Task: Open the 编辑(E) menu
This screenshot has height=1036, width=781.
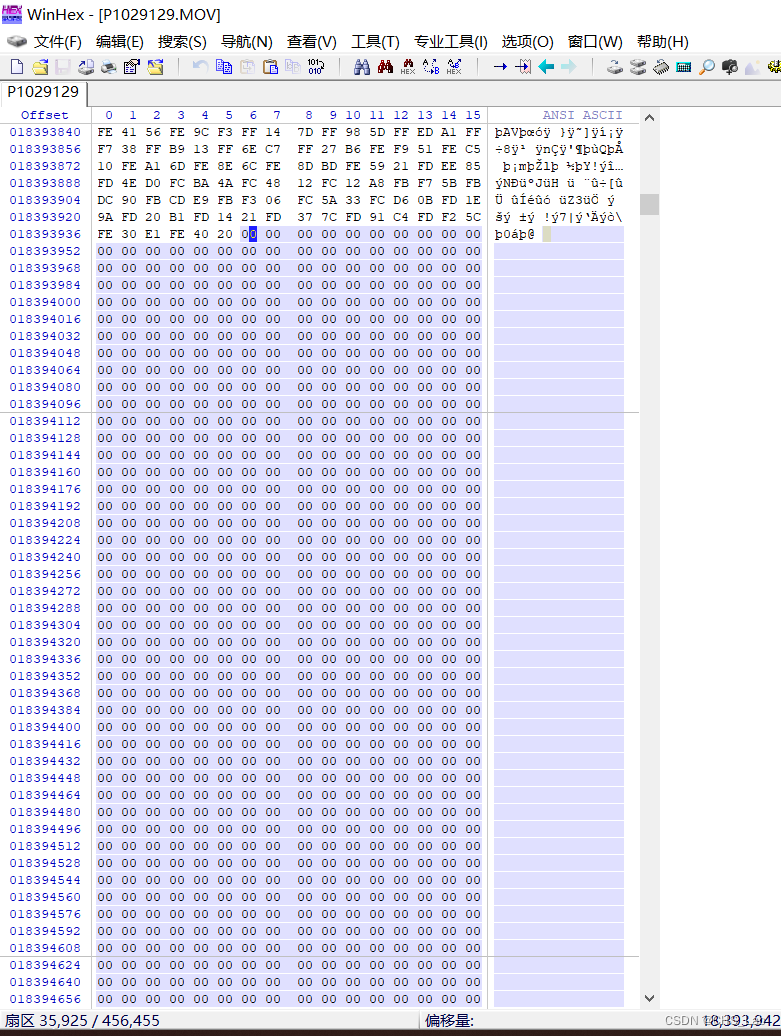Action: point(120,42)
